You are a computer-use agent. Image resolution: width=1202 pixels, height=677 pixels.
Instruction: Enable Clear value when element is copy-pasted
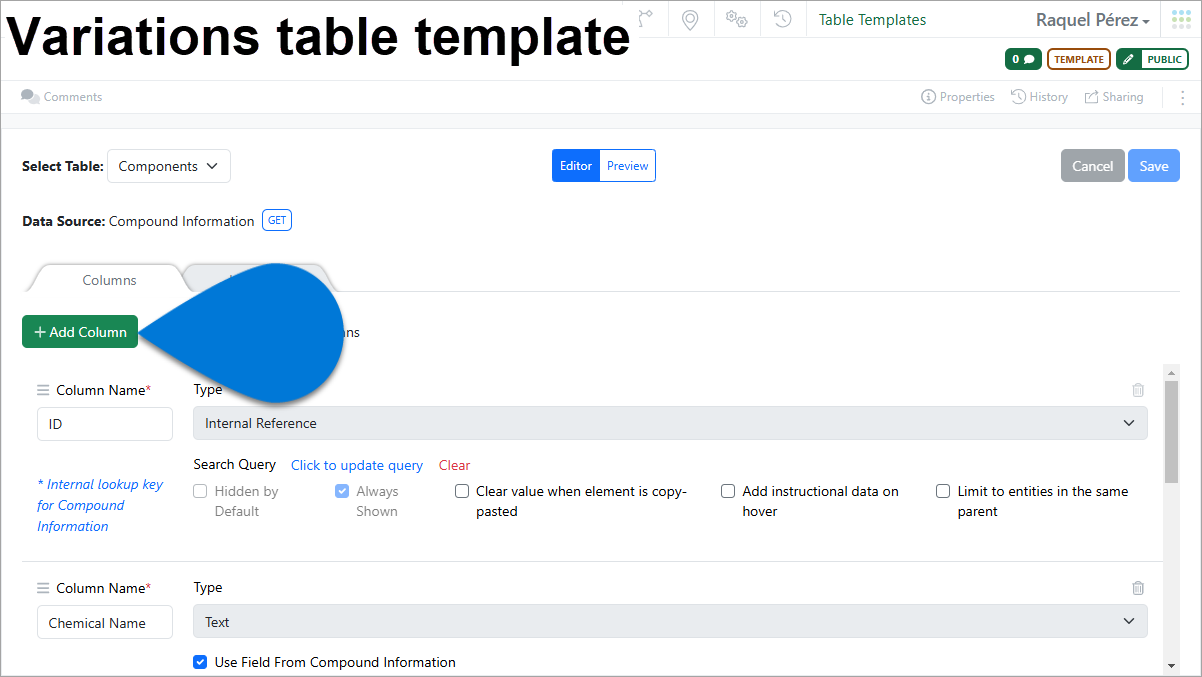click(462, 491)
